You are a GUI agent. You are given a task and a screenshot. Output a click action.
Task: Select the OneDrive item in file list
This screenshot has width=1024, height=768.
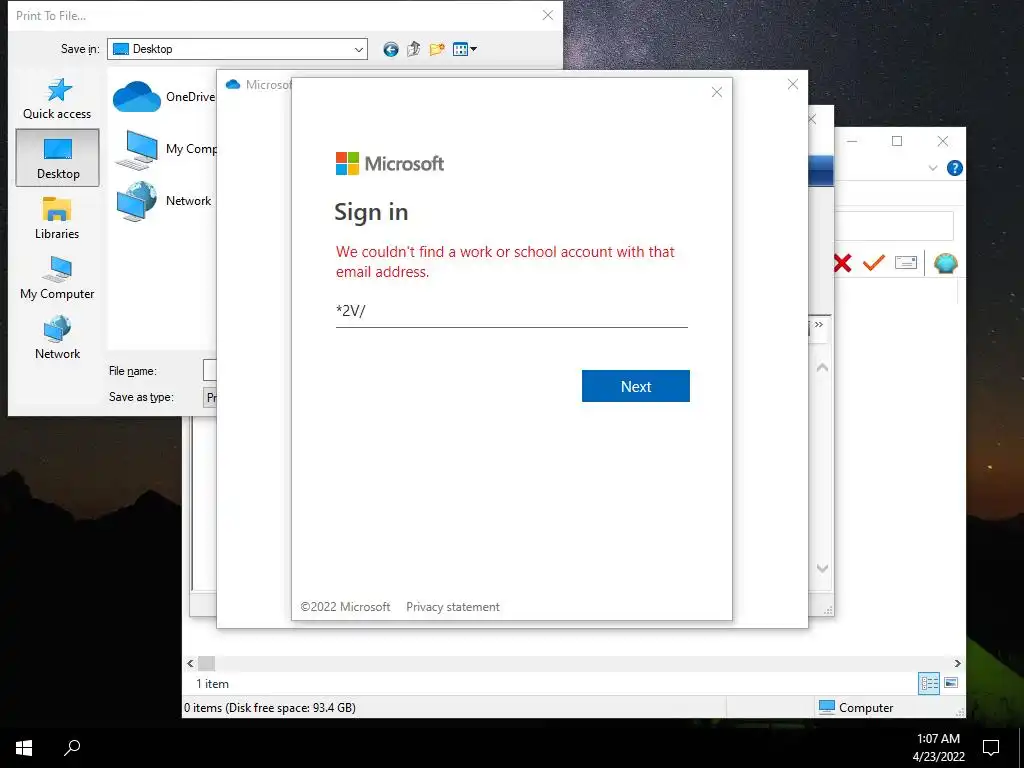165,97
